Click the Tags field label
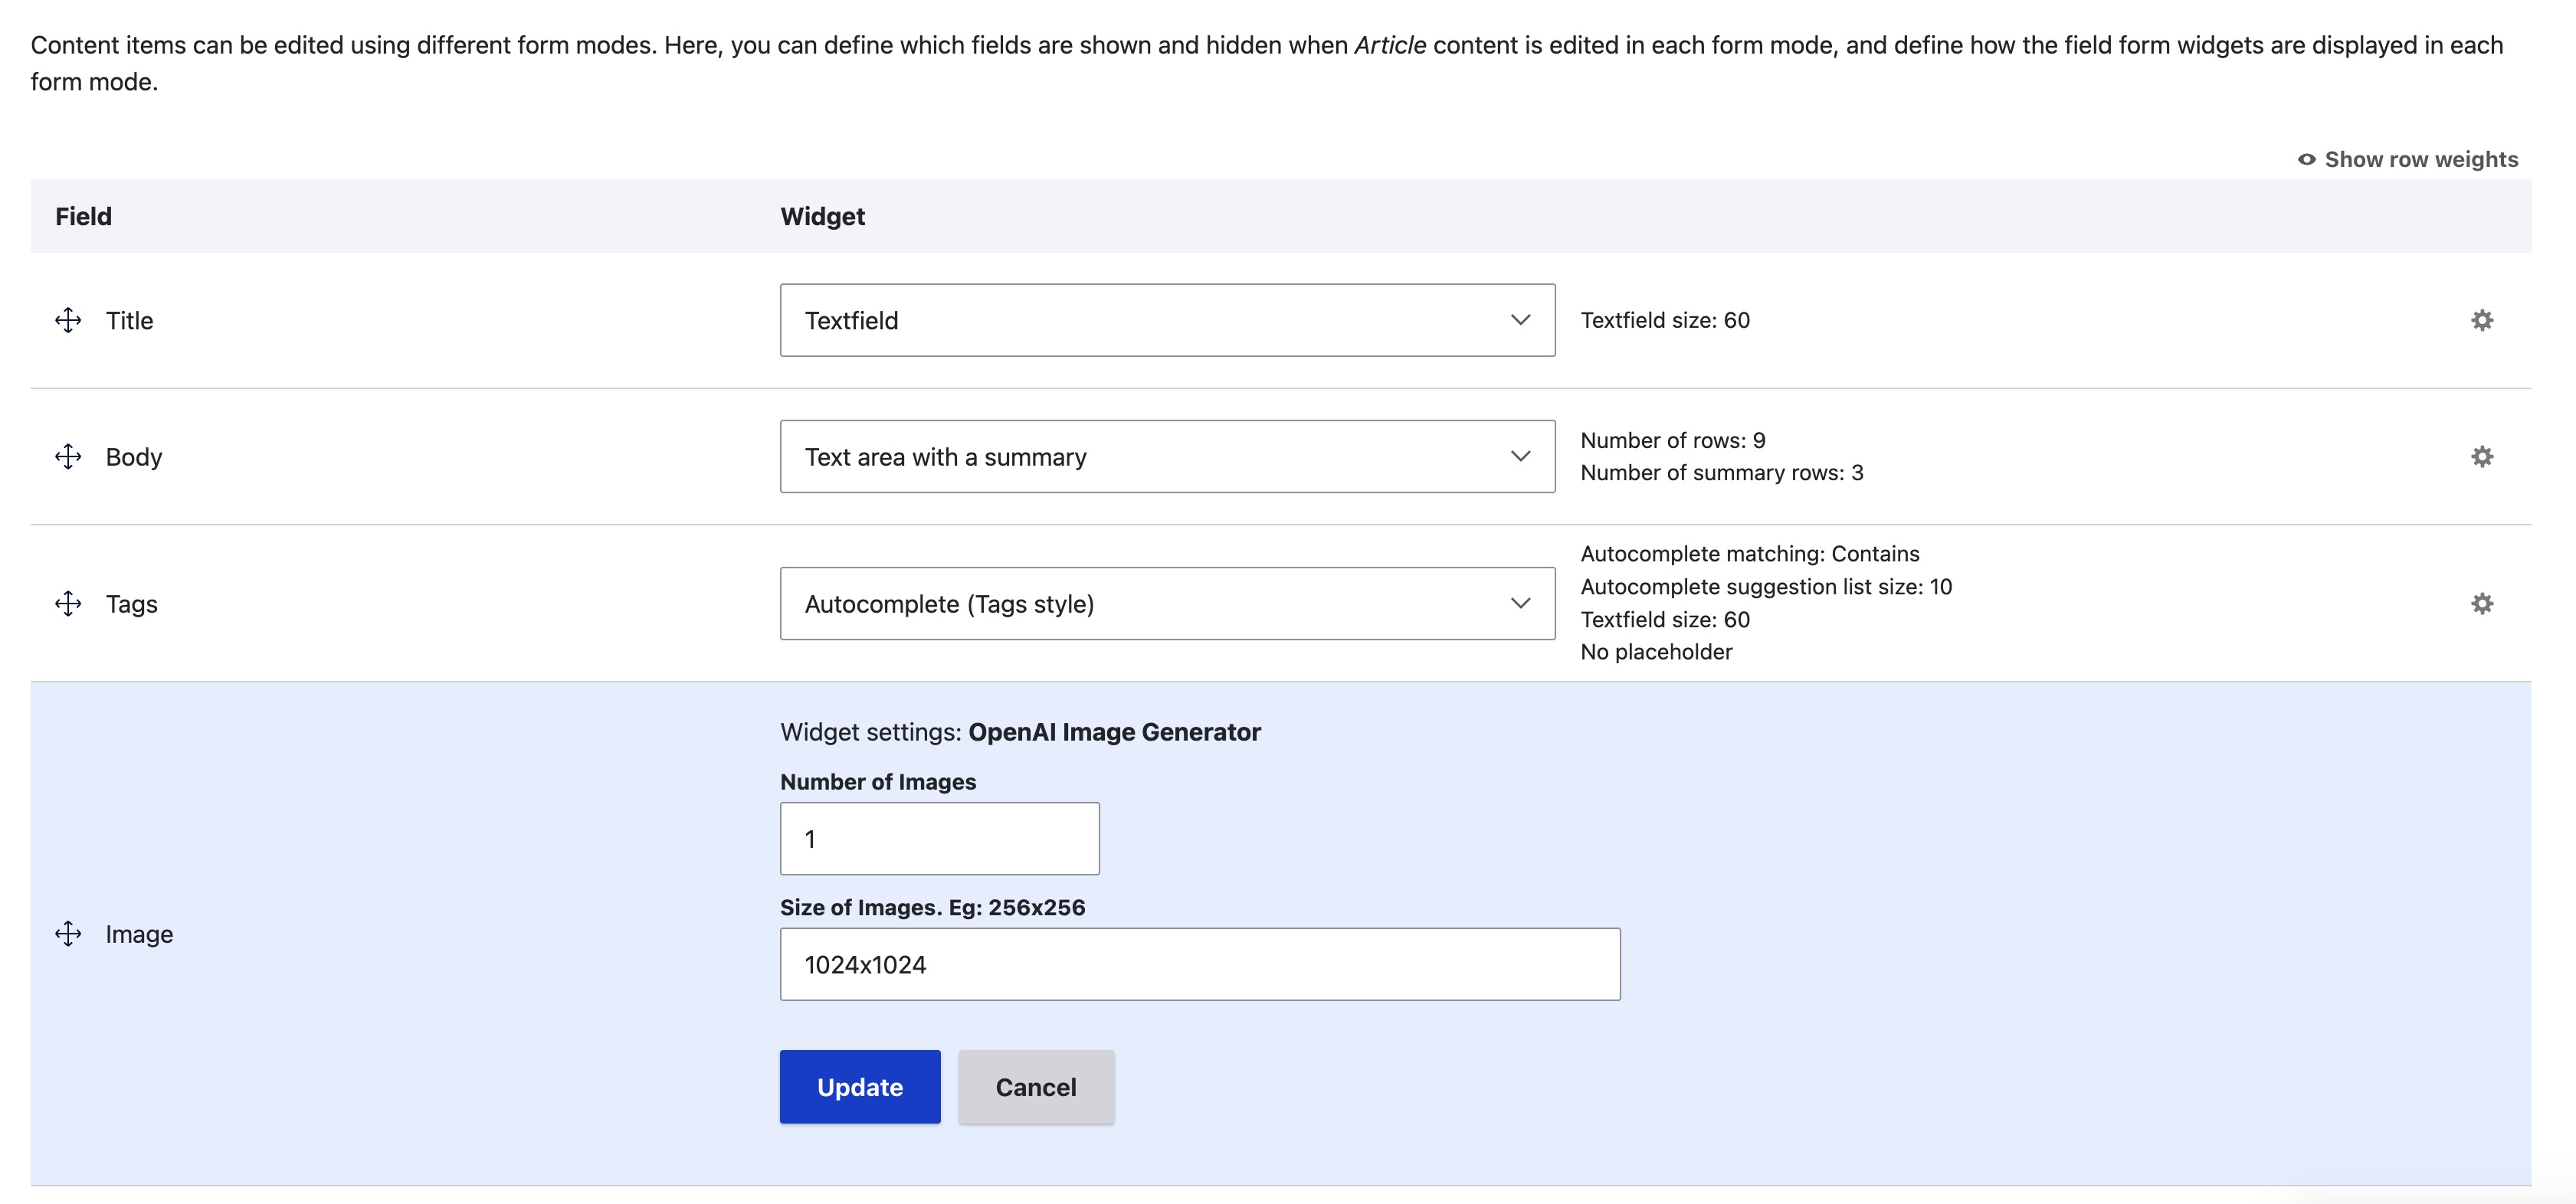 (131, 604)
